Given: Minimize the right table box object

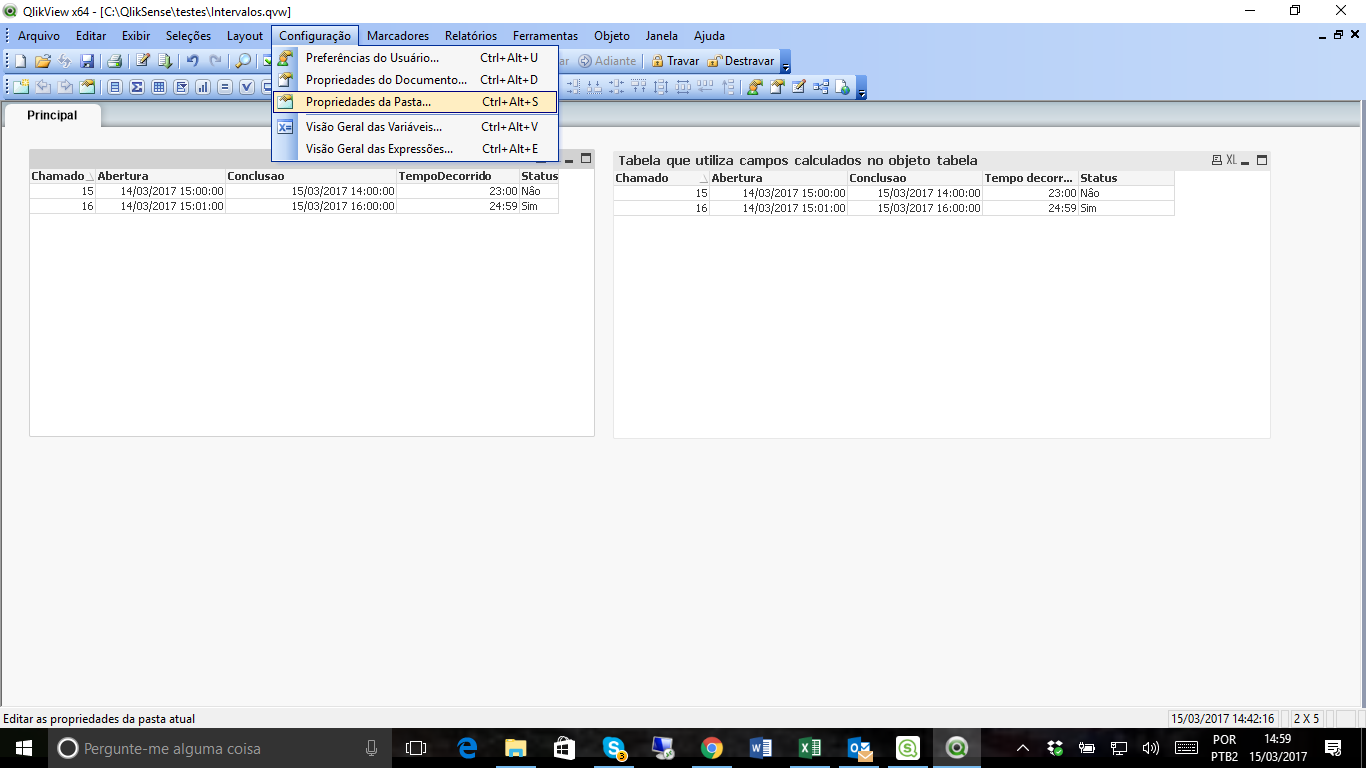Looking at the screenshot, I should click(1246, 163).
